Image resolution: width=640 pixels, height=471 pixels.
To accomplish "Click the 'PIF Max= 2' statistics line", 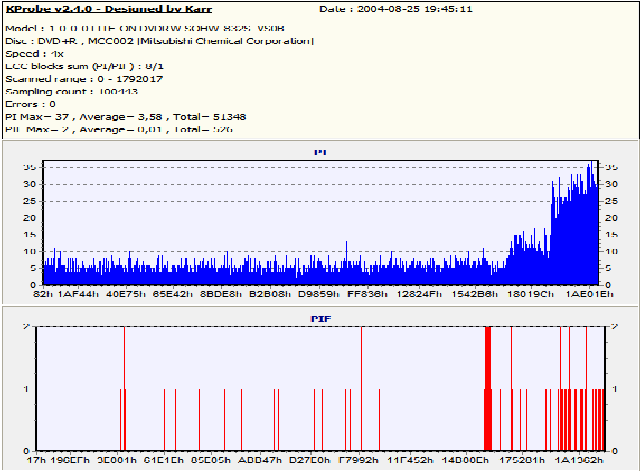I will coord(119,129).
